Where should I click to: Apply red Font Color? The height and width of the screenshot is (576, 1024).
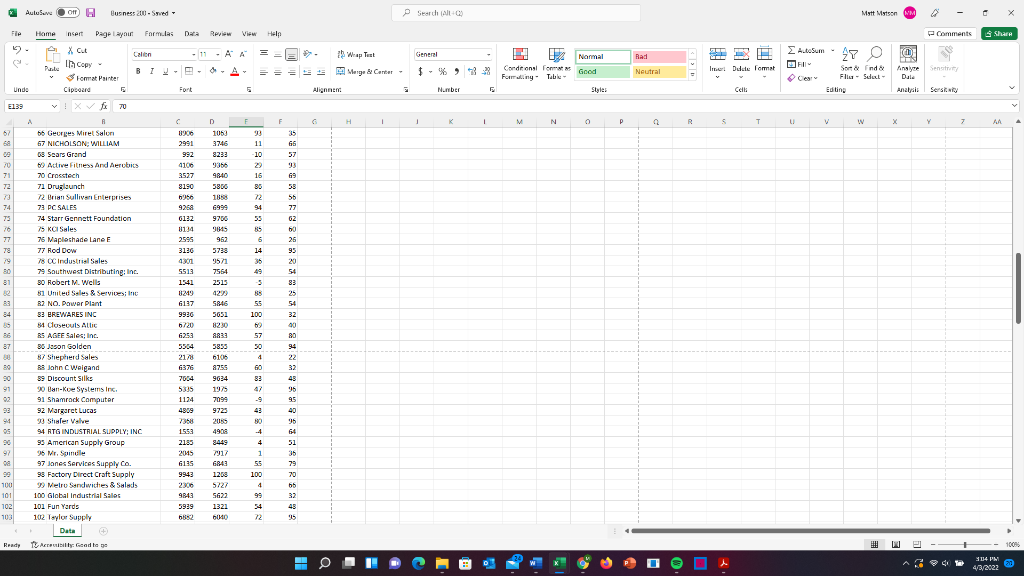234,72
